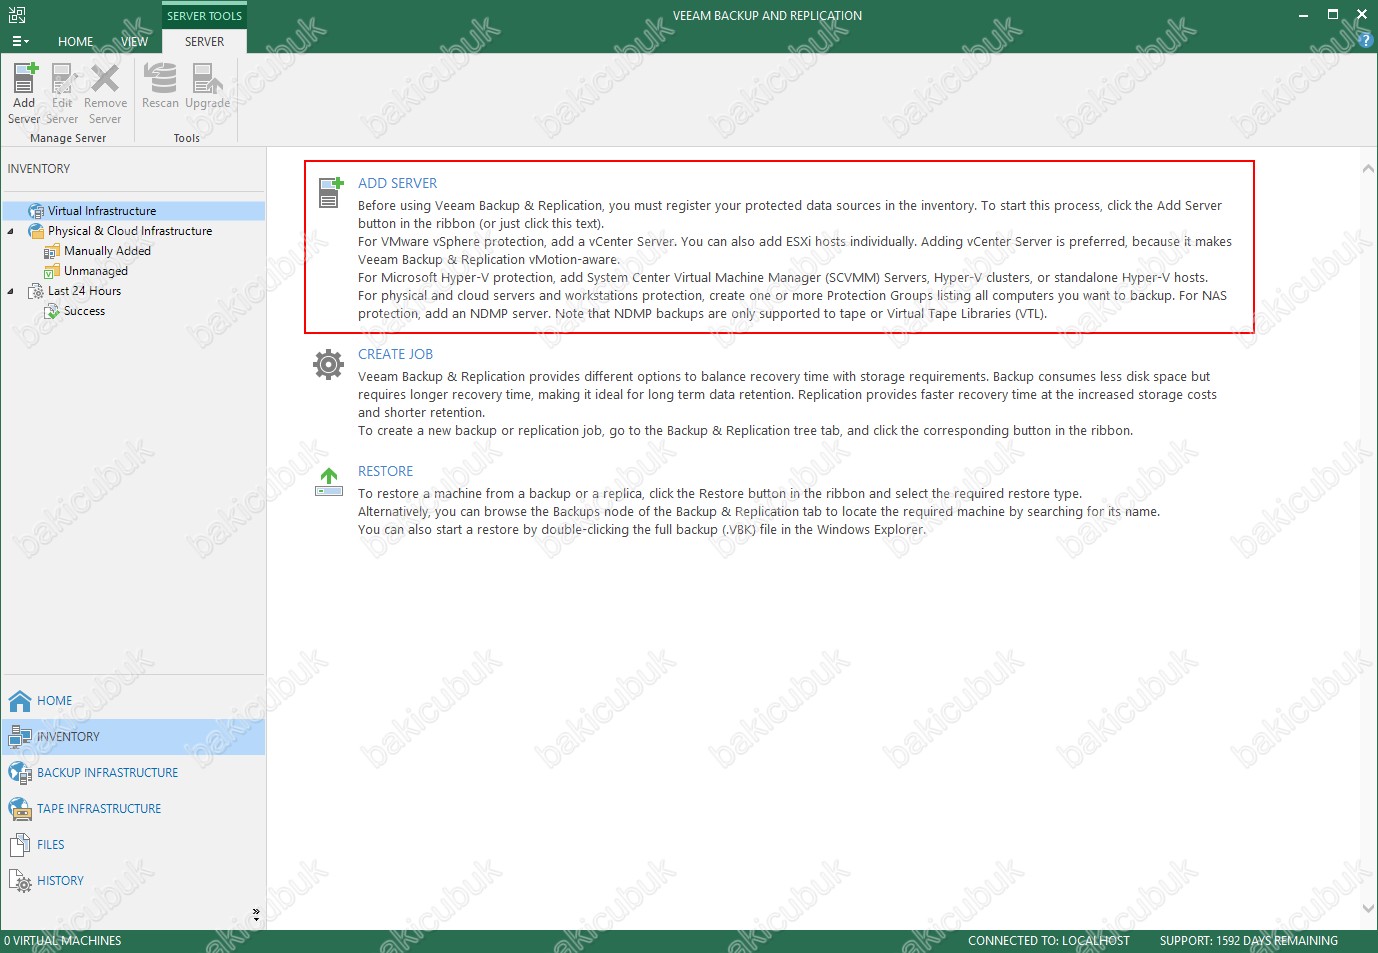The image size is (1378, 953).
Task: Click the gear icon beside CREATE JOB
Action: tap(328, 364)
